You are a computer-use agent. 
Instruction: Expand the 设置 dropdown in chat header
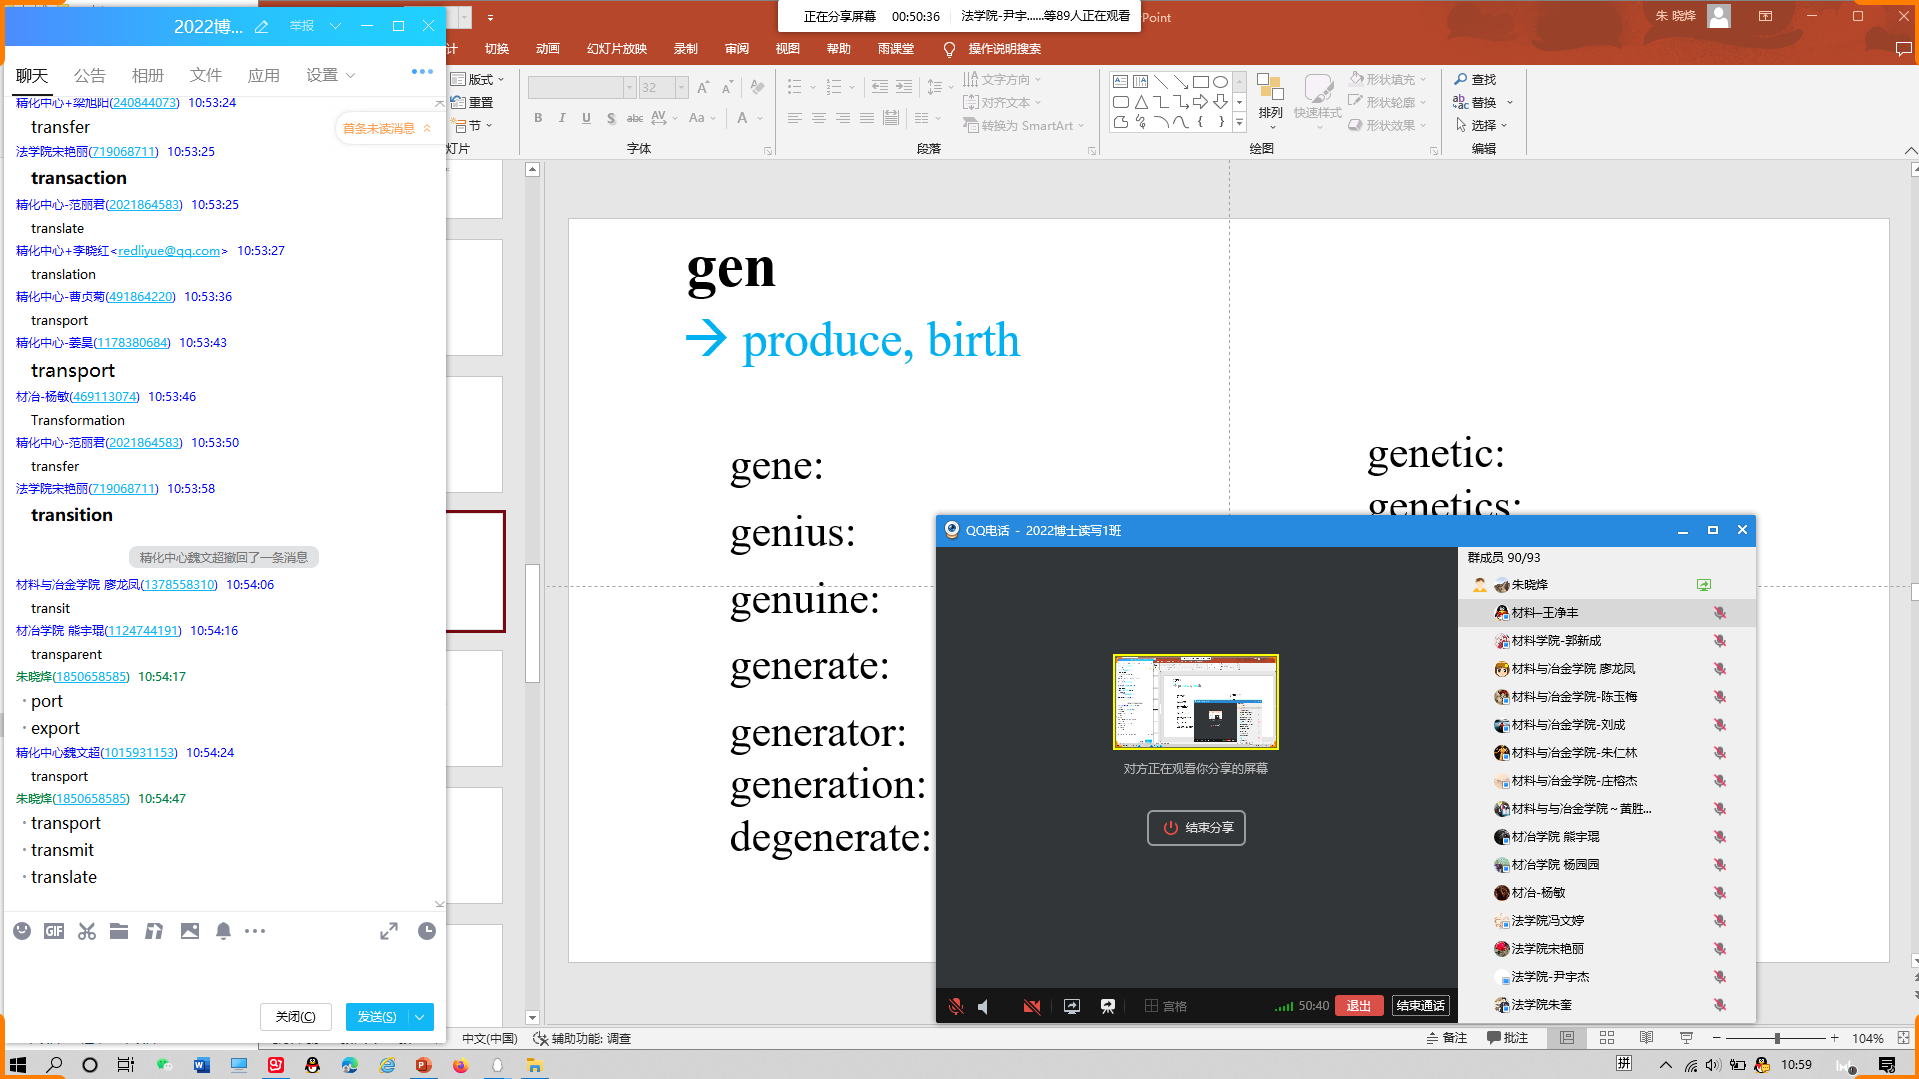[331, 75]
